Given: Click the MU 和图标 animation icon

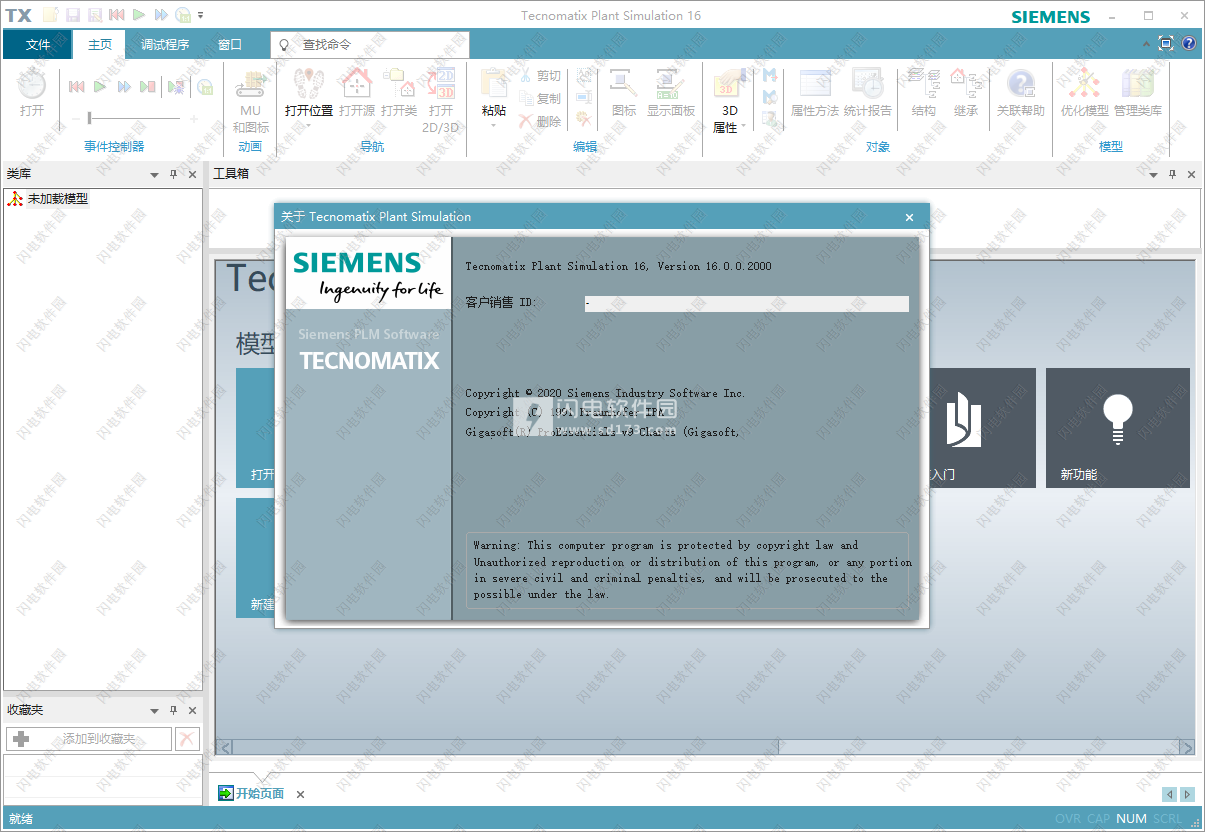Looking at the screenshot, I should coord(250,85).
